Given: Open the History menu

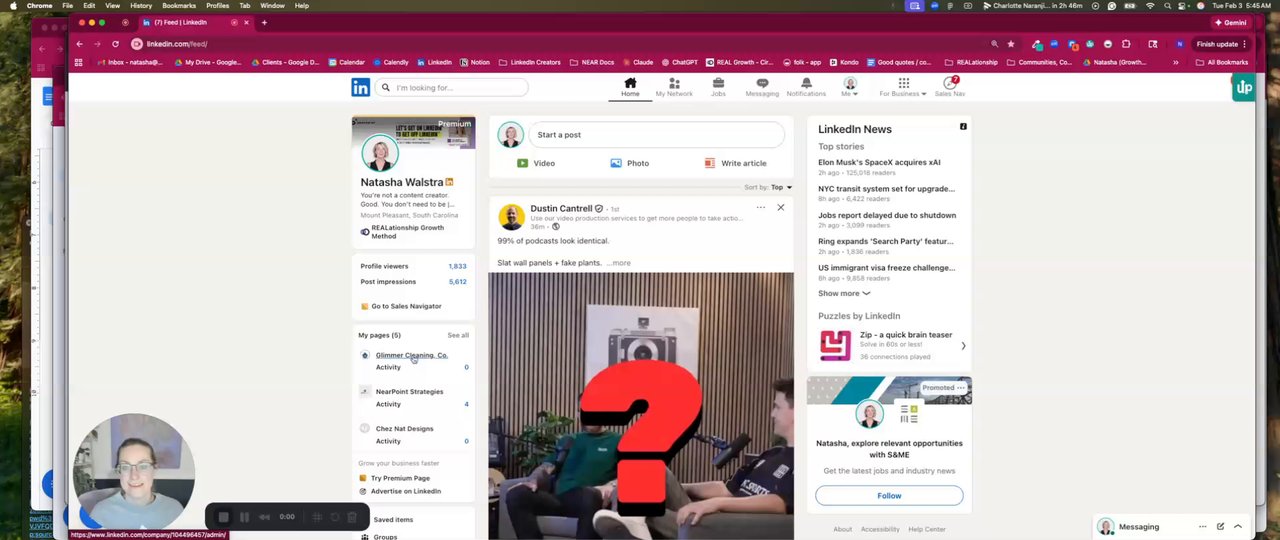Looking at the screenshot, I should click(141, 6).
